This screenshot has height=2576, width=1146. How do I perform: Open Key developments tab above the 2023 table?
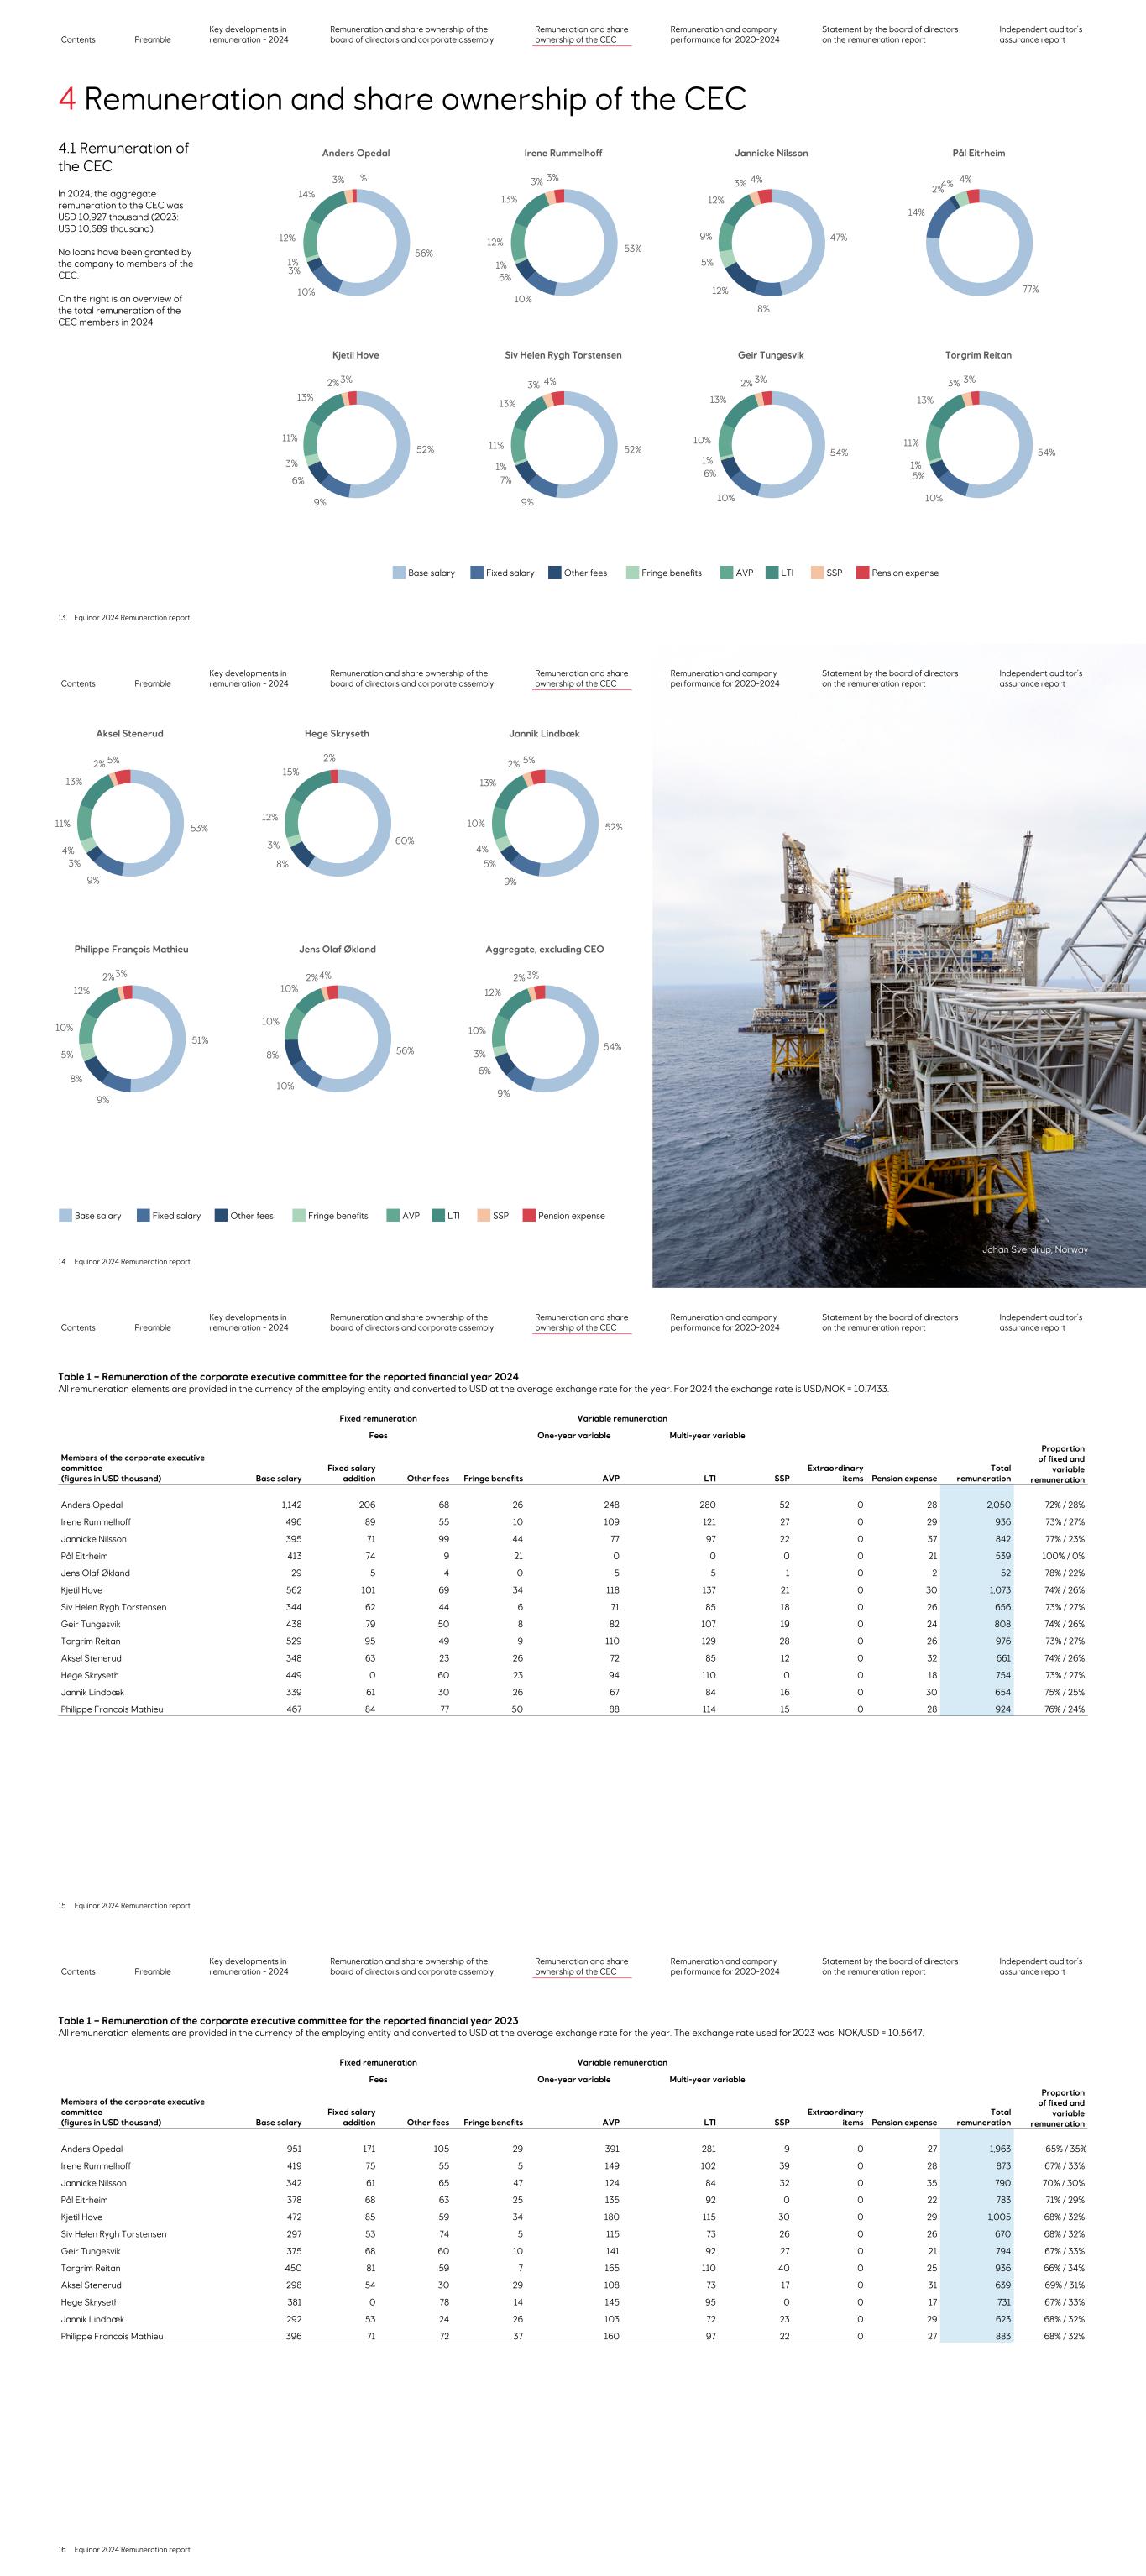coord(248,1966)
